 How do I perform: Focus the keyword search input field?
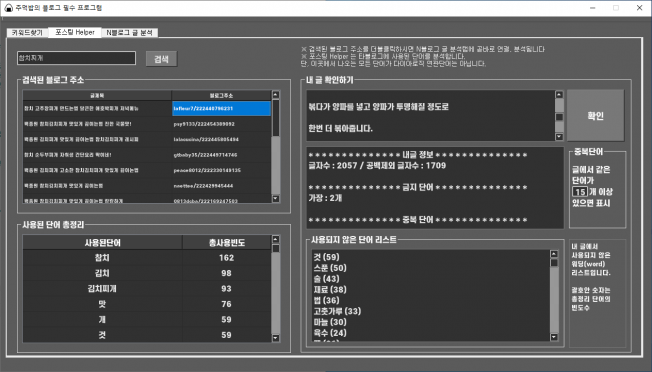77,58
